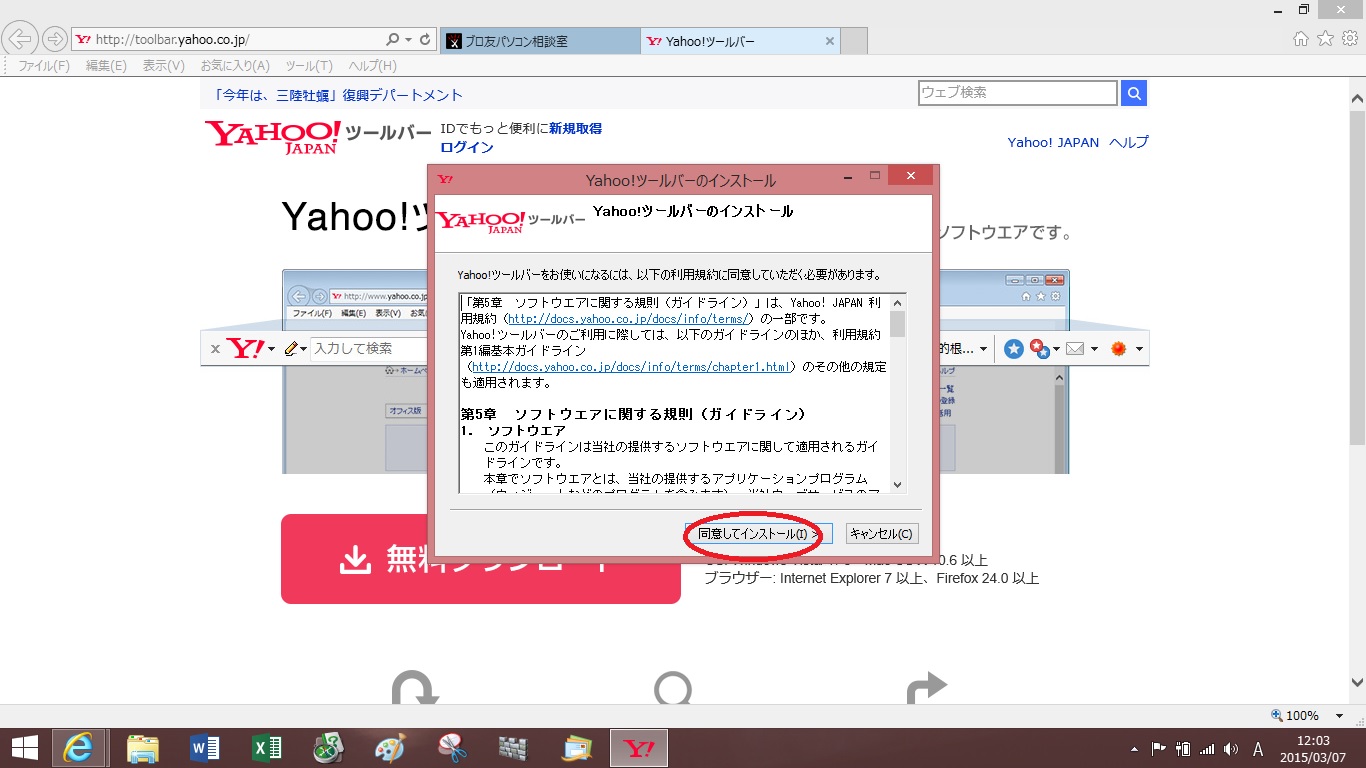This screenshot has width=1366, height=768.
Task: Open the お気に入り(A) menu
Action: (235, 66)
